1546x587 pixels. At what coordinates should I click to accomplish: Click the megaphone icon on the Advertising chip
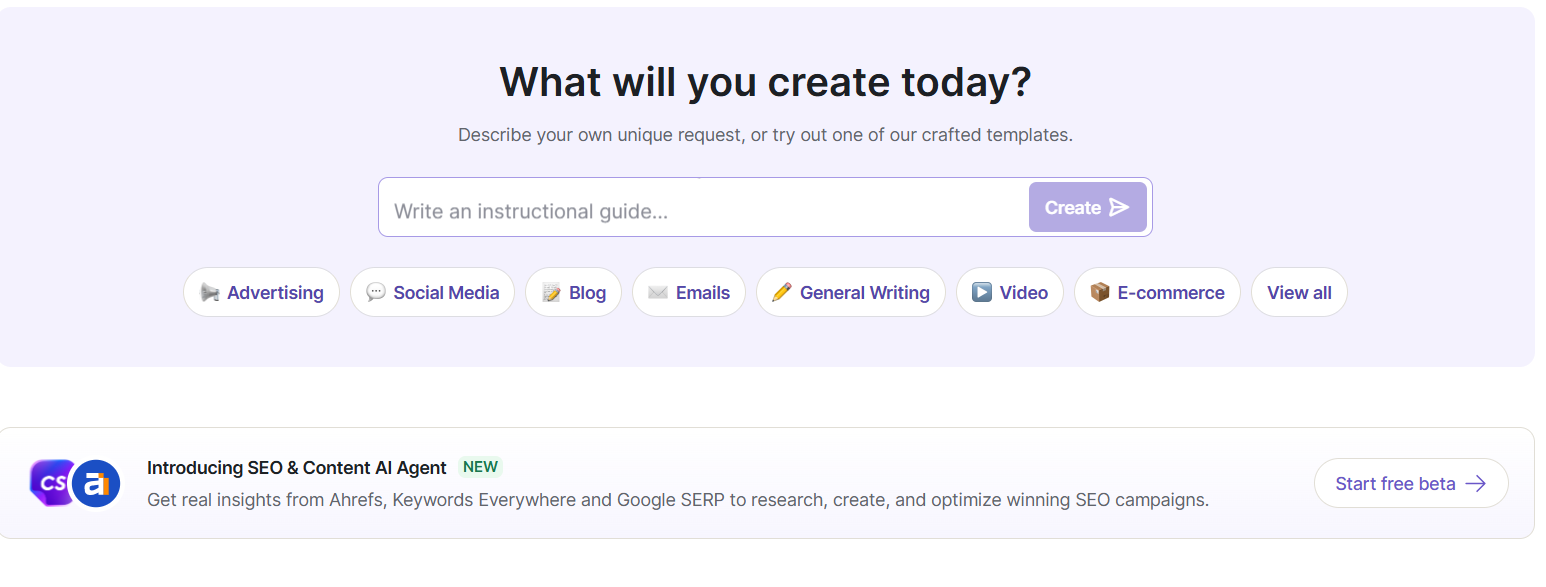pos(209,293)
